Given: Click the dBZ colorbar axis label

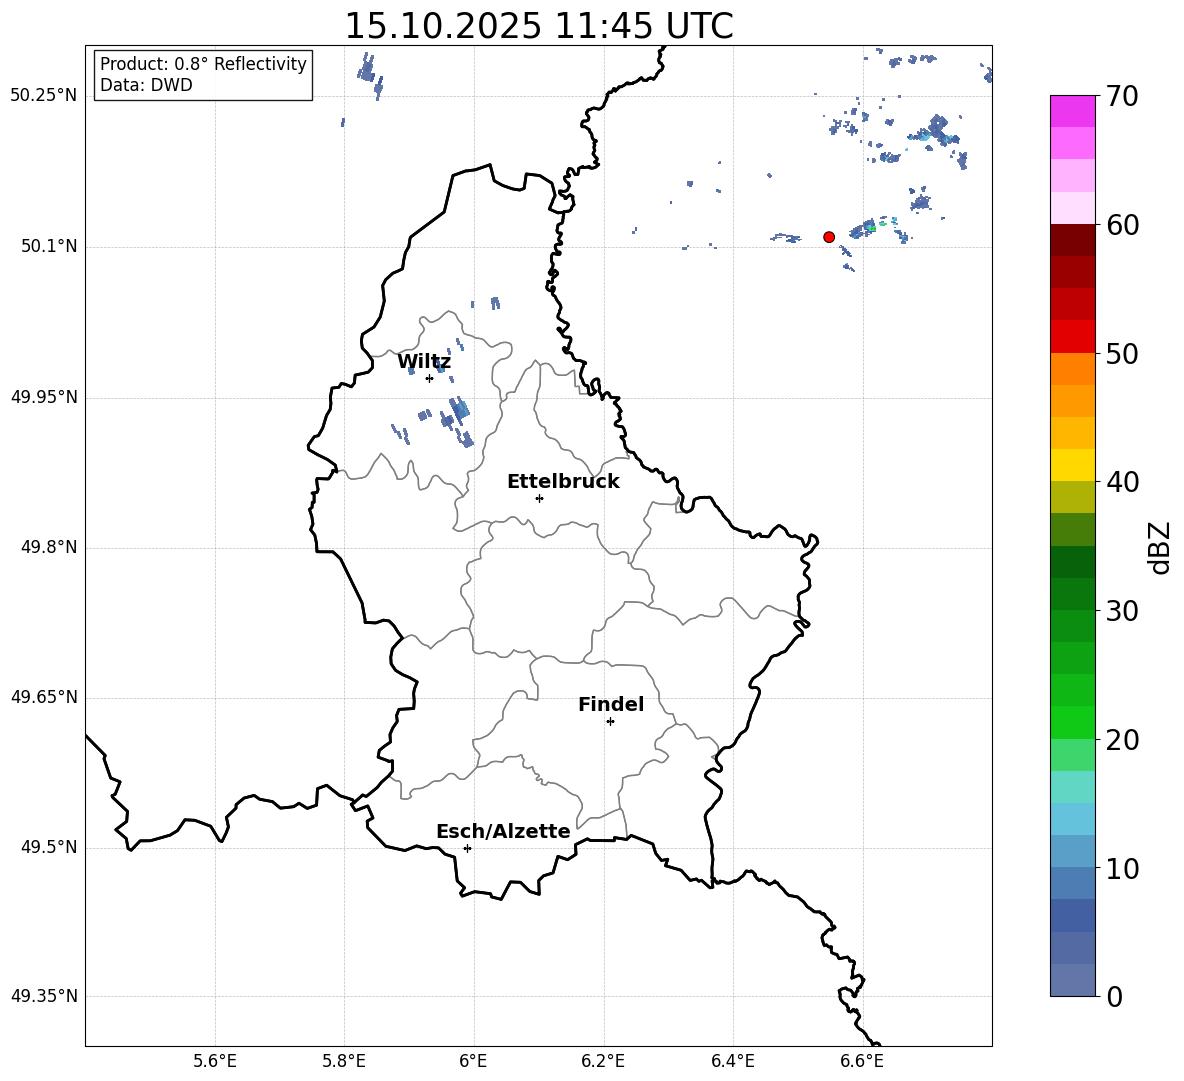Looking at the screenshot, I should [x=1159, y=547].
